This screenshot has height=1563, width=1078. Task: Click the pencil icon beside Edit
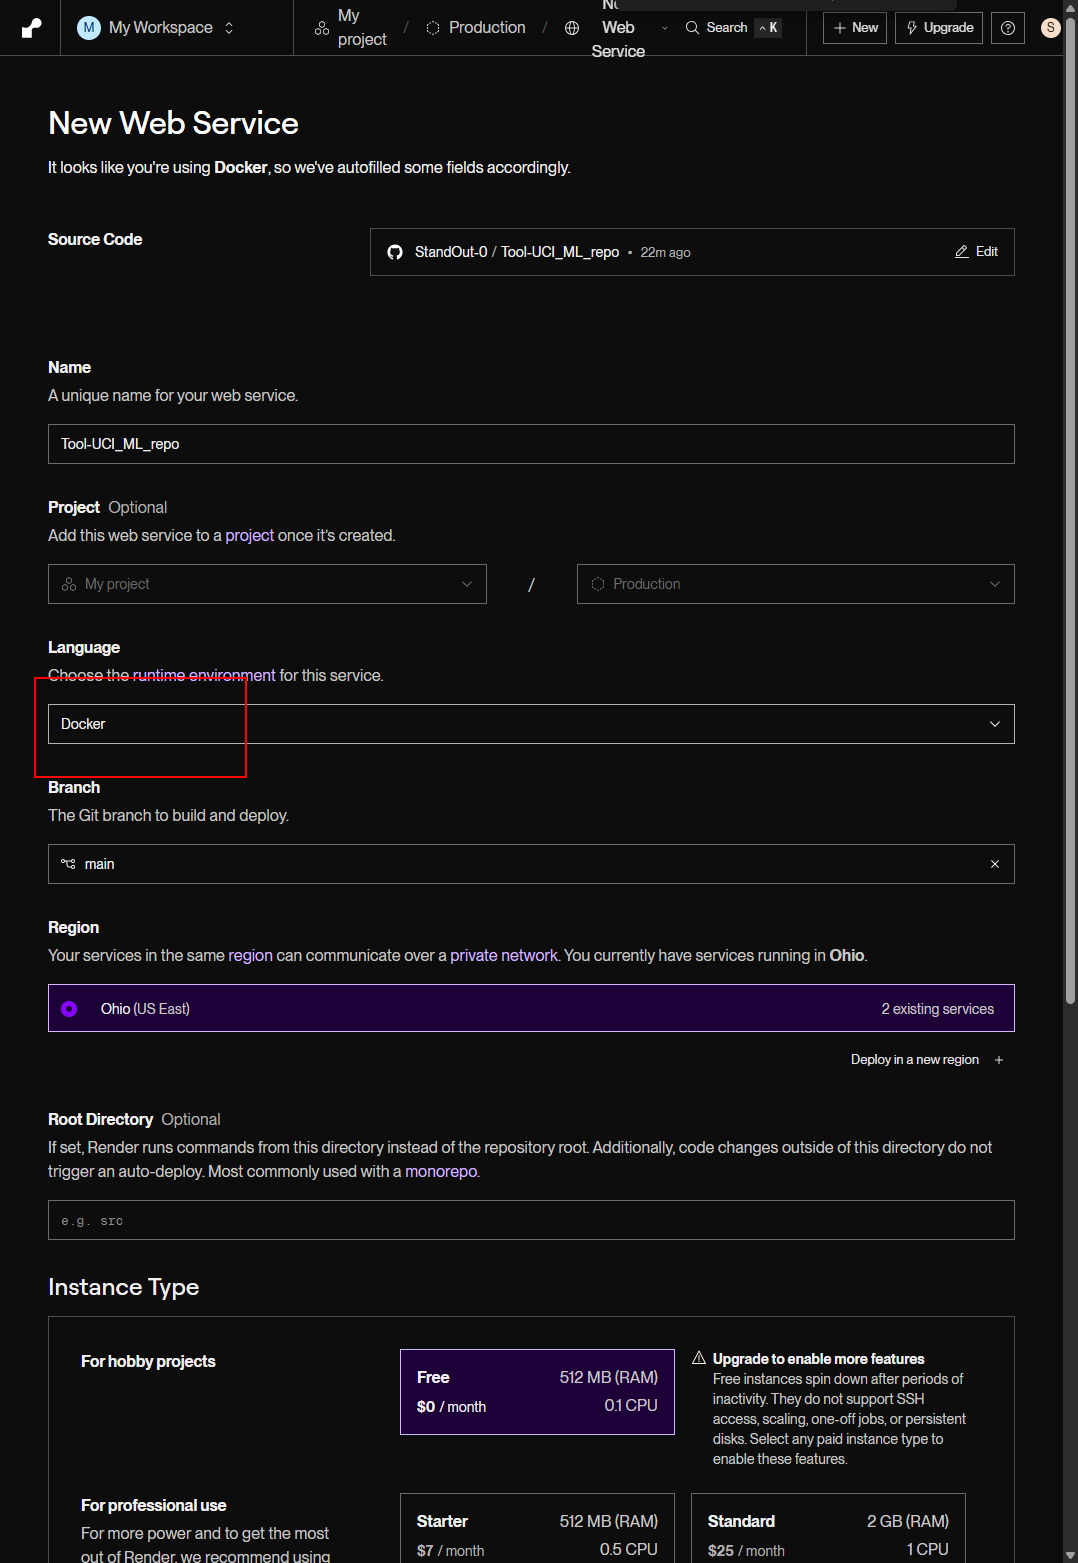962,252
